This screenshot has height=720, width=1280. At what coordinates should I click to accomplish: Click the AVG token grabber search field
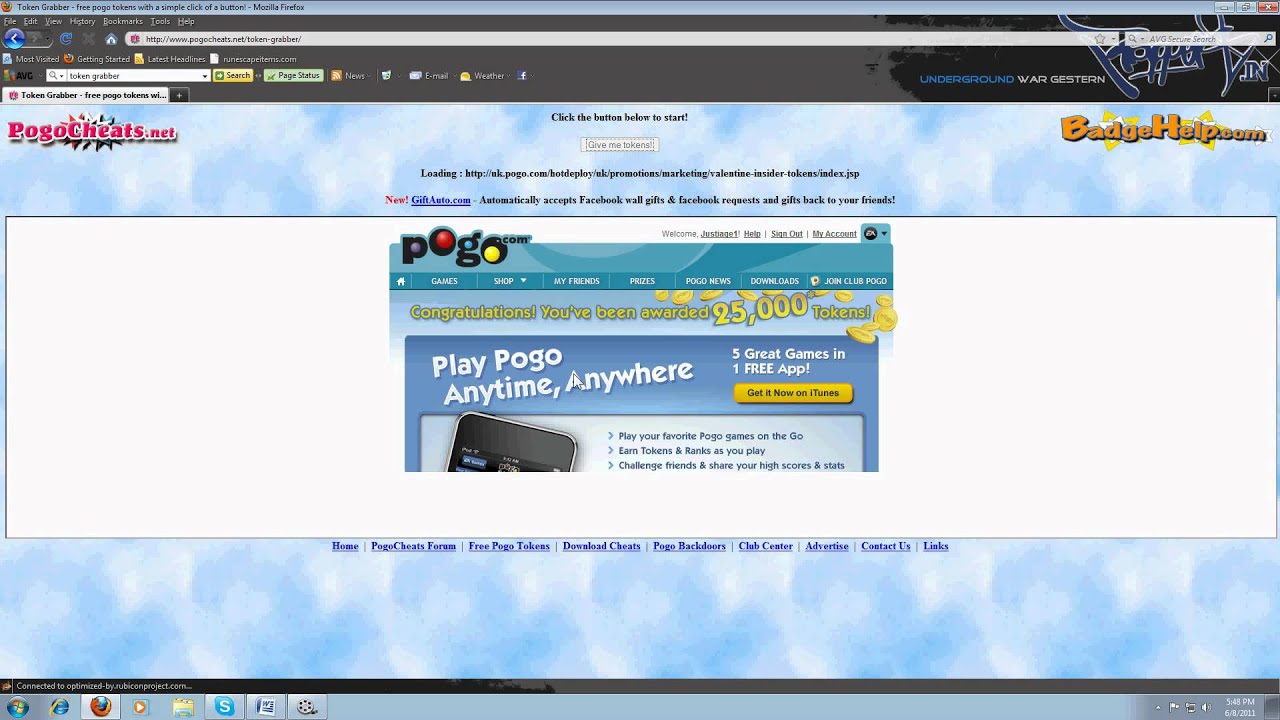(x=133, y=76)
